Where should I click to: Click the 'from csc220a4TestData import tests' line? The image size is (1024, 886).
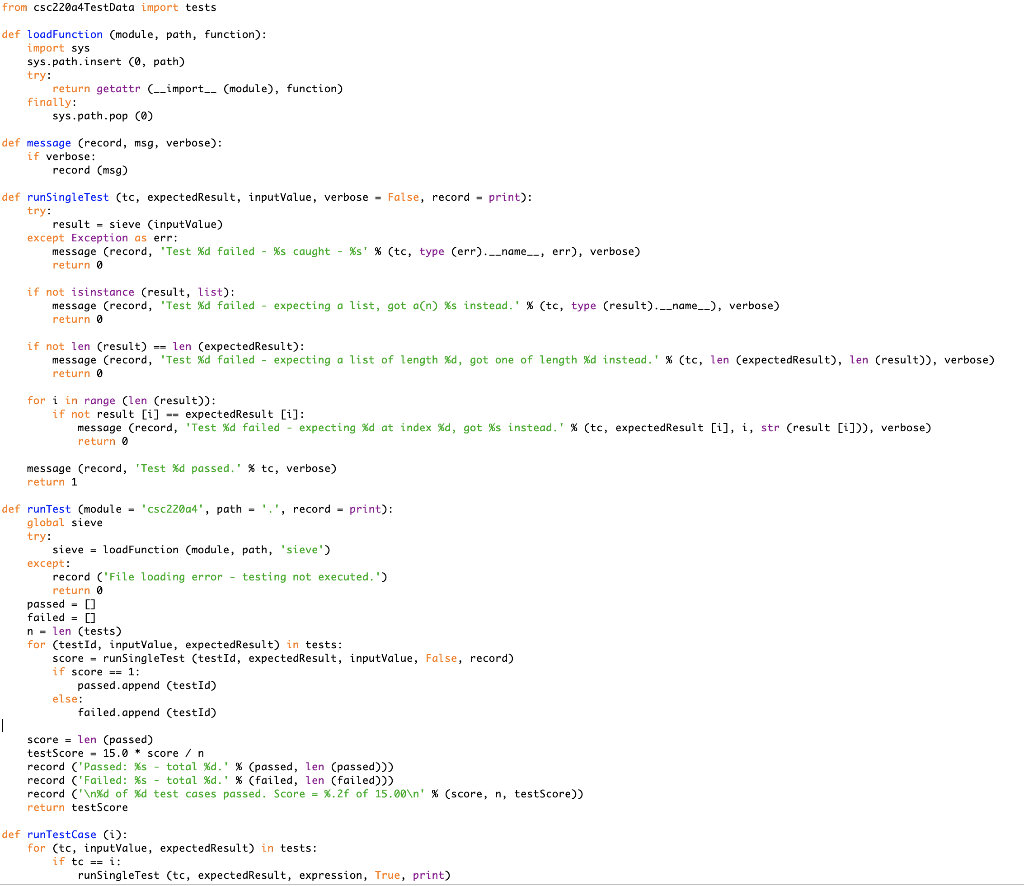click(x=109, y=7)
